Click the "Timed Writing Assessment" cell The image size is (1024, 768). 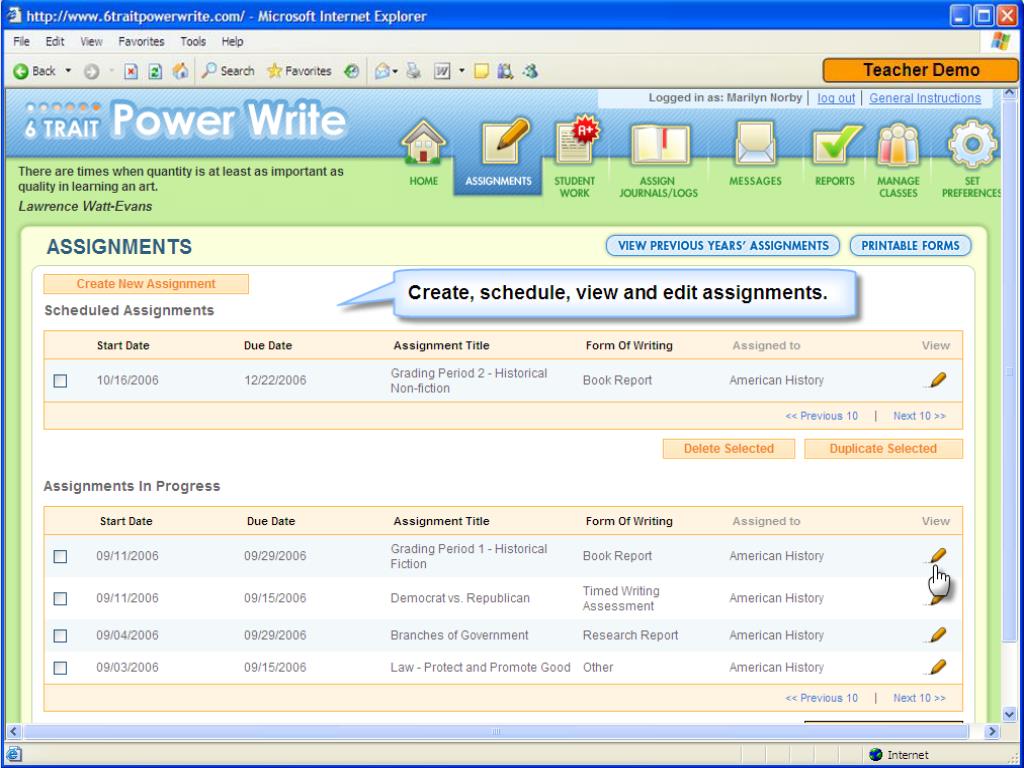coord(621,598)
